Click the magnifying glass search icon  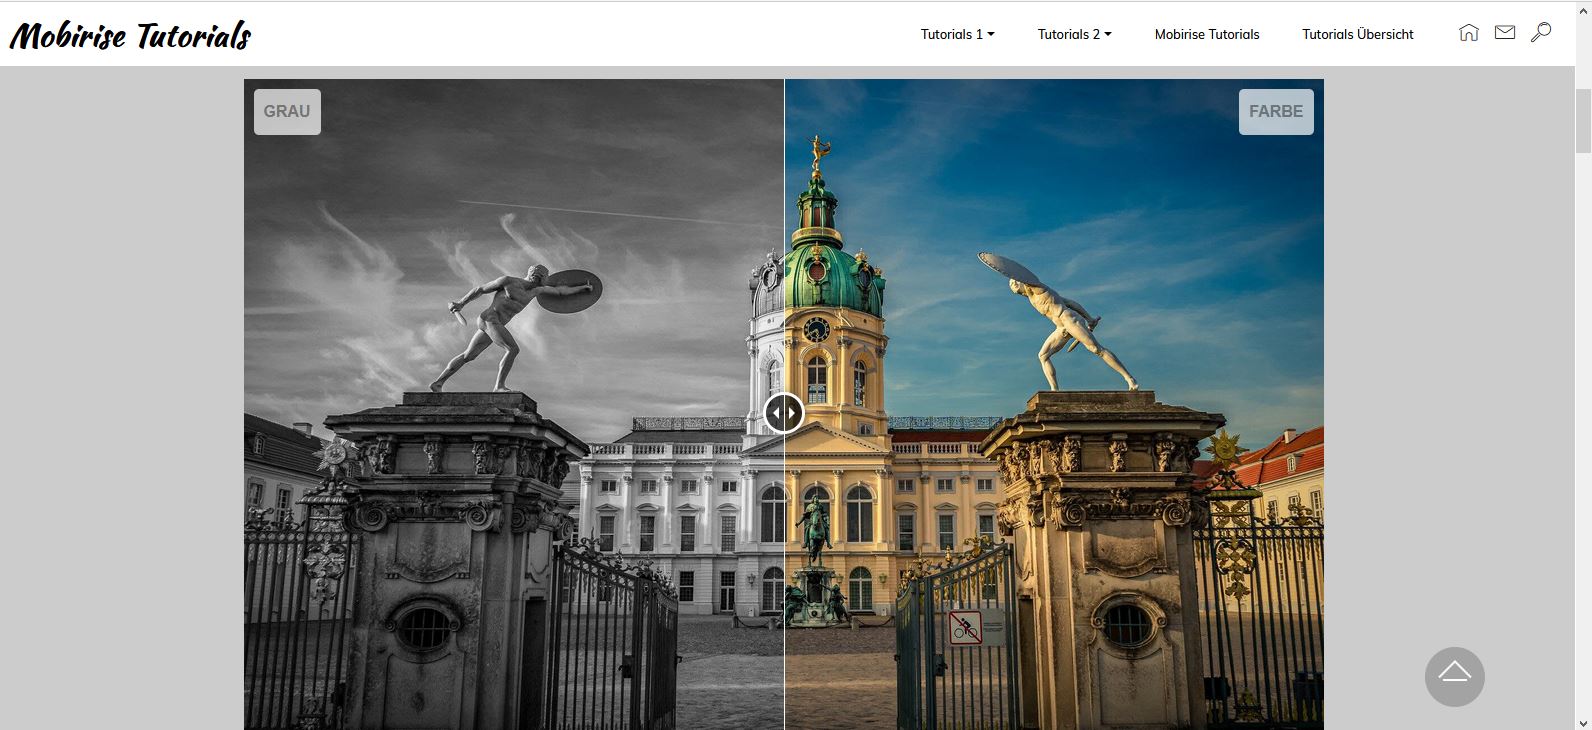tap(1541, 33)
